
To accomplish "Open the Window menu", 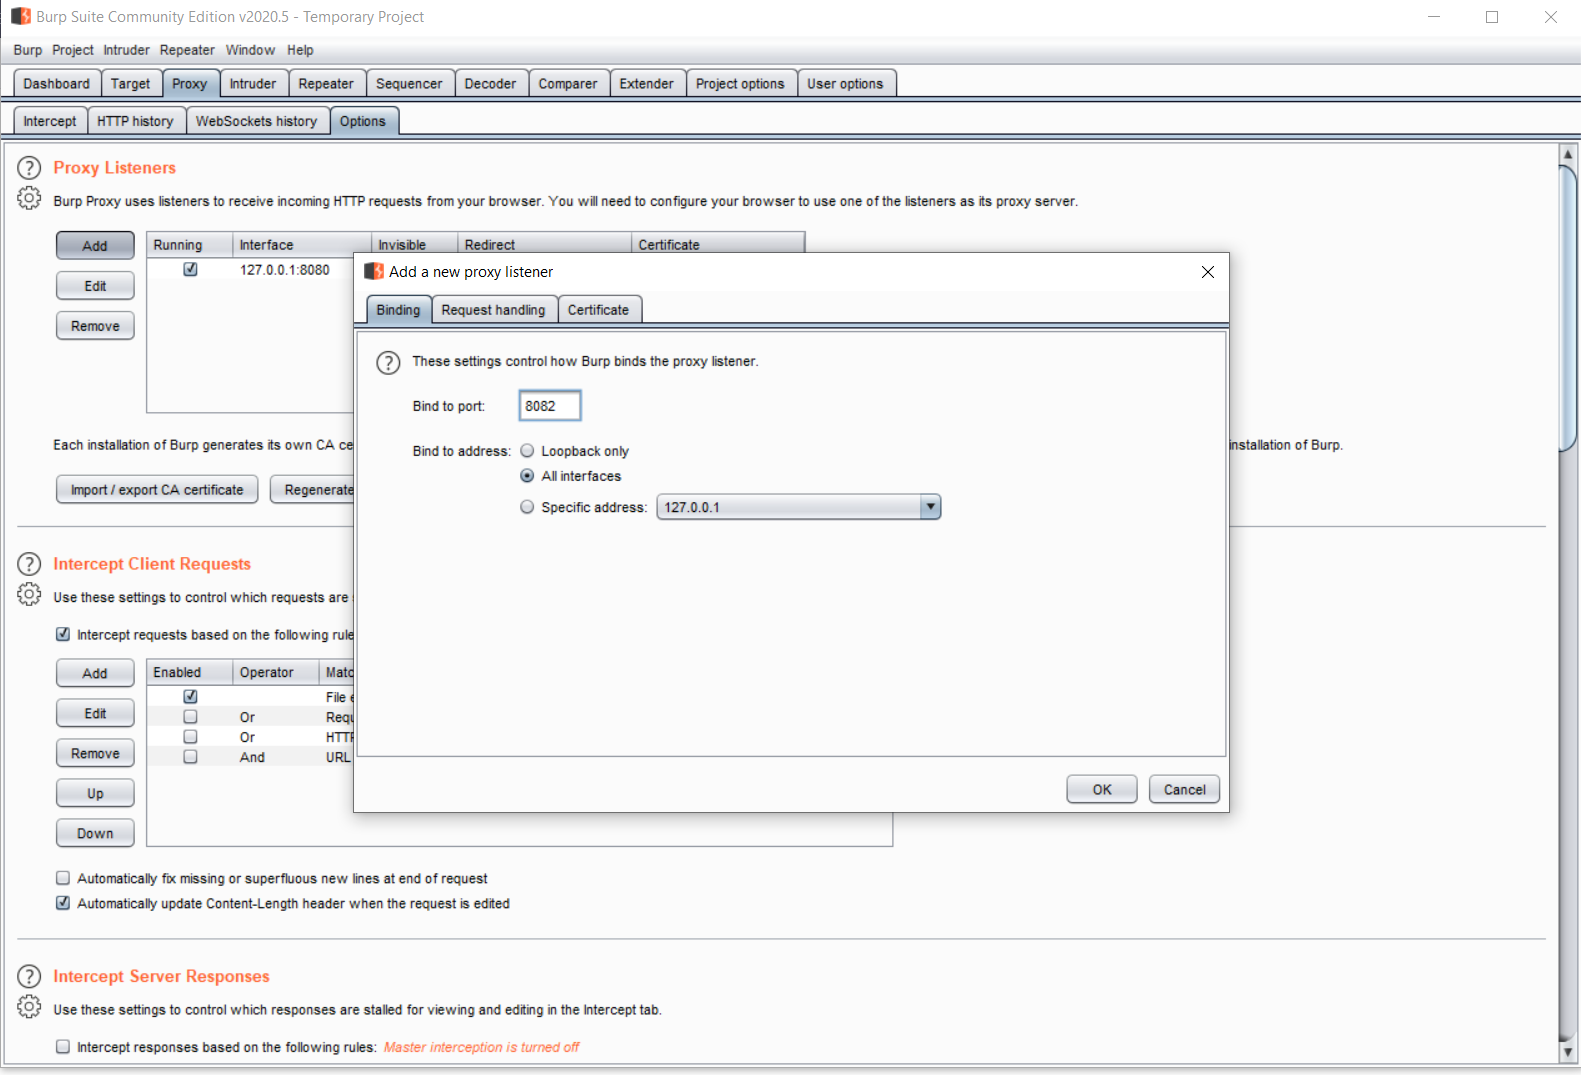I will pyautogui.click(x=250, y=50).
